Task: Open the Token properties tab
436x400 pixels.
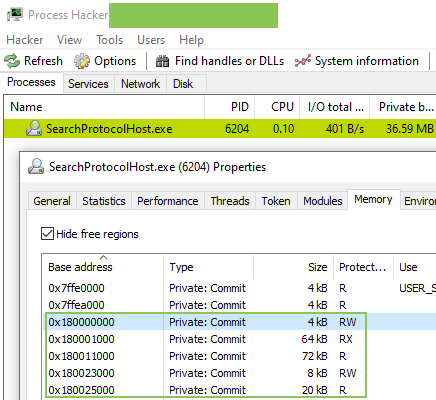Action: click(276, 201)
